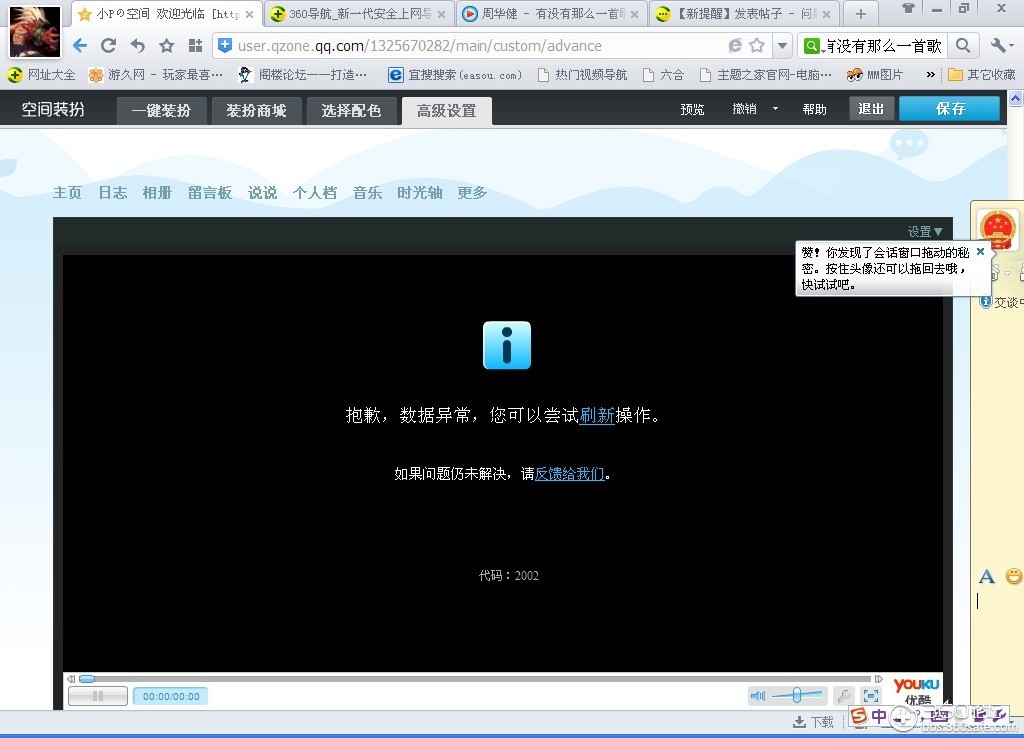Click the 反馈给我们 feedback link
1024x738 pixels.
click(569, 473)
